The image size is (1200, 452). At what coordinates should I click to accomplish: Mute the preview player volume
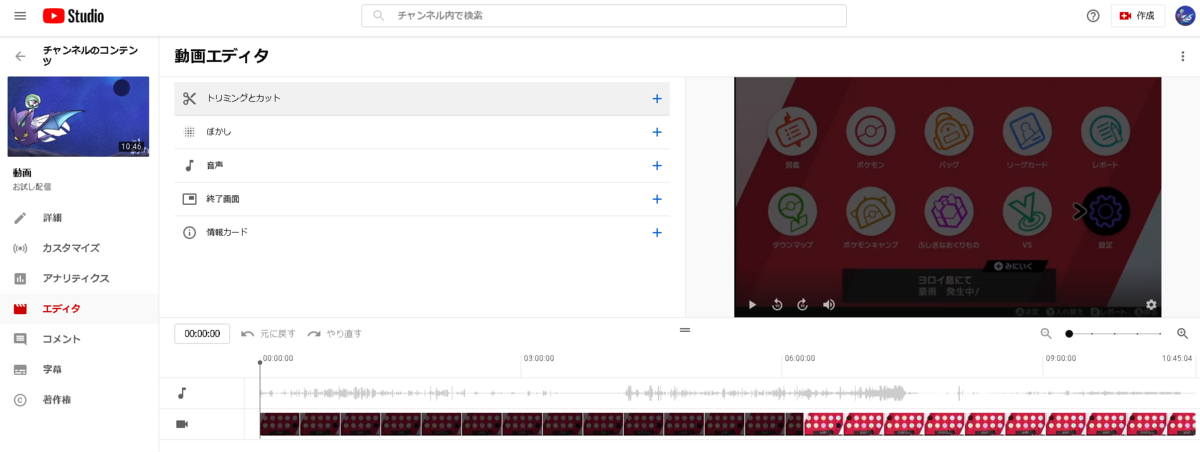coord(829,304)
